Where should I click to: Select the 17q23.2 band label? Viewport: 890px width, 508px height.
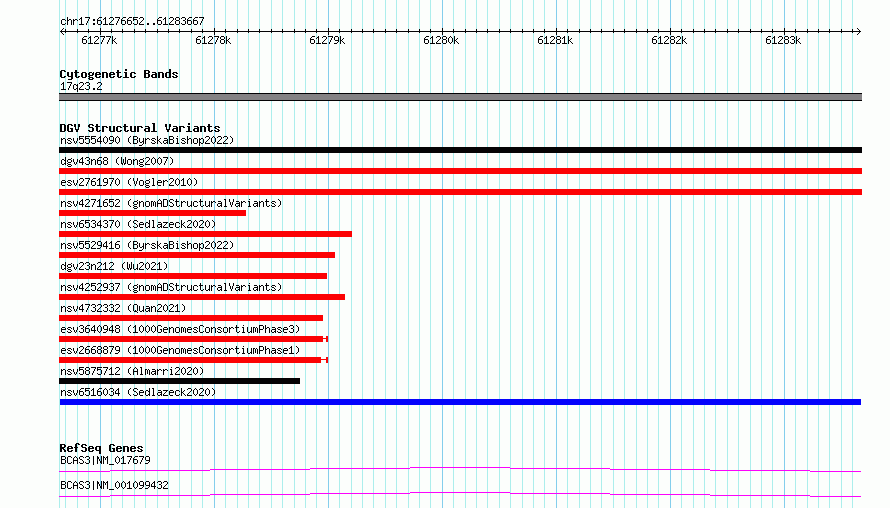pos(81,86)
